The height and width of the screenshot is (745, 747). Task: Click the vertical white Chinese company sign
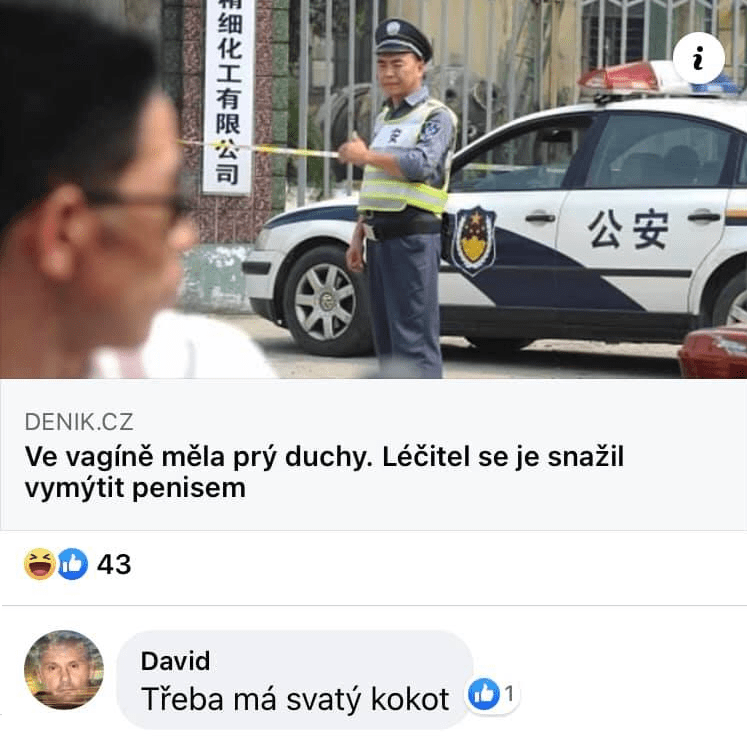(x=228, y=97)
